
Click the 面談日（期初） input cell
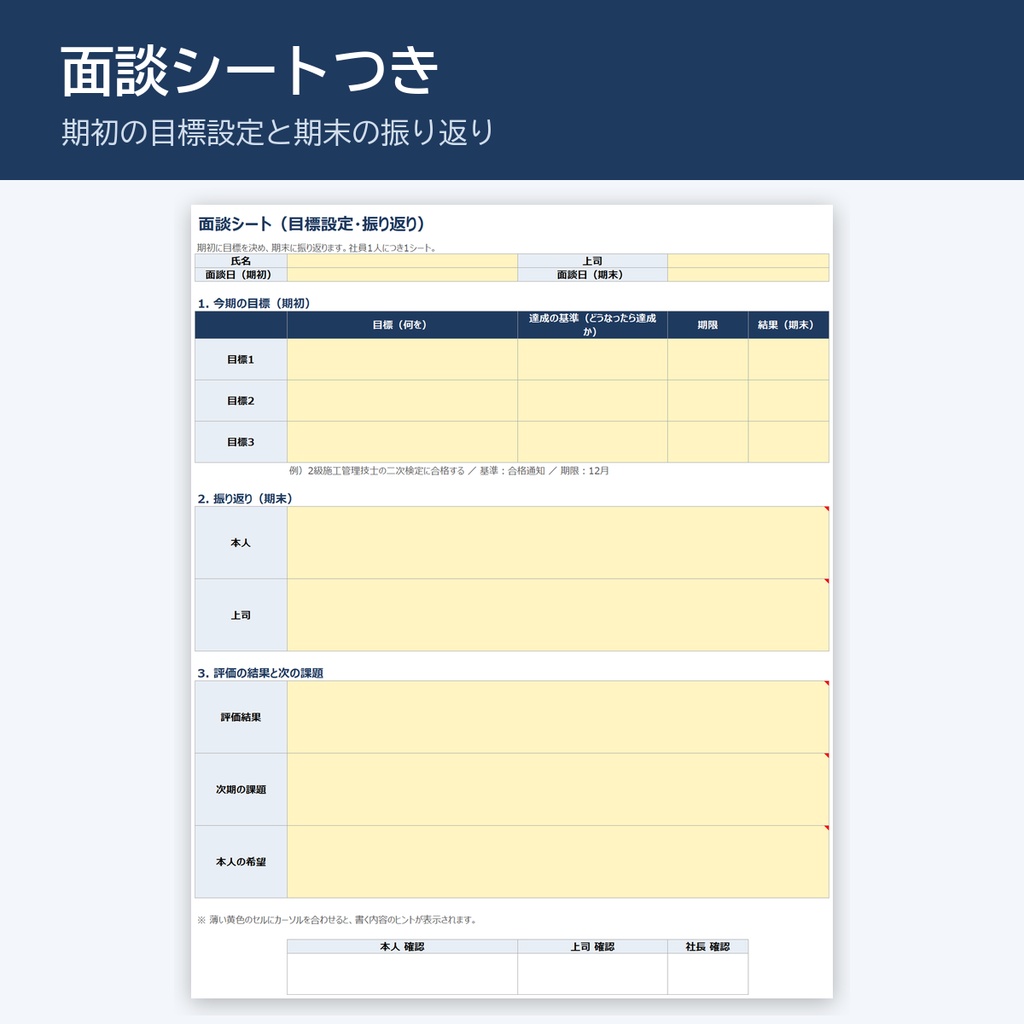pyautogui.click(x=402, y=274)
